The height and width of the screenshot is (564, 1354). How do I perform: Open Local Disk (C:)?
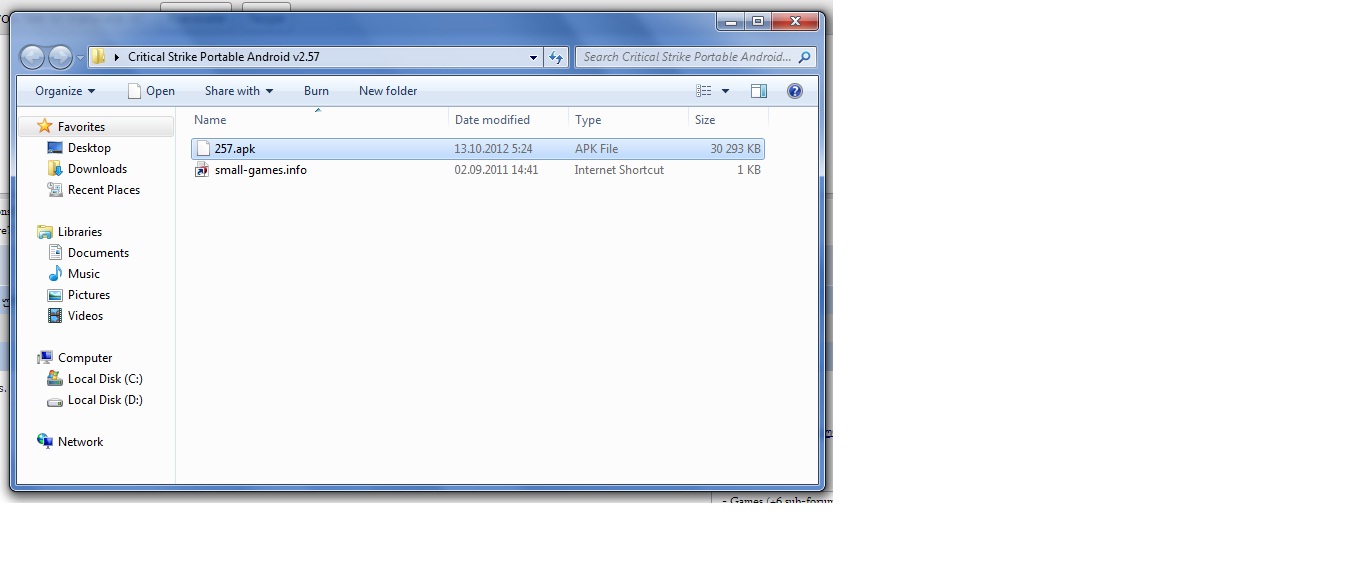pyautogui.click(x=105, y=379)
